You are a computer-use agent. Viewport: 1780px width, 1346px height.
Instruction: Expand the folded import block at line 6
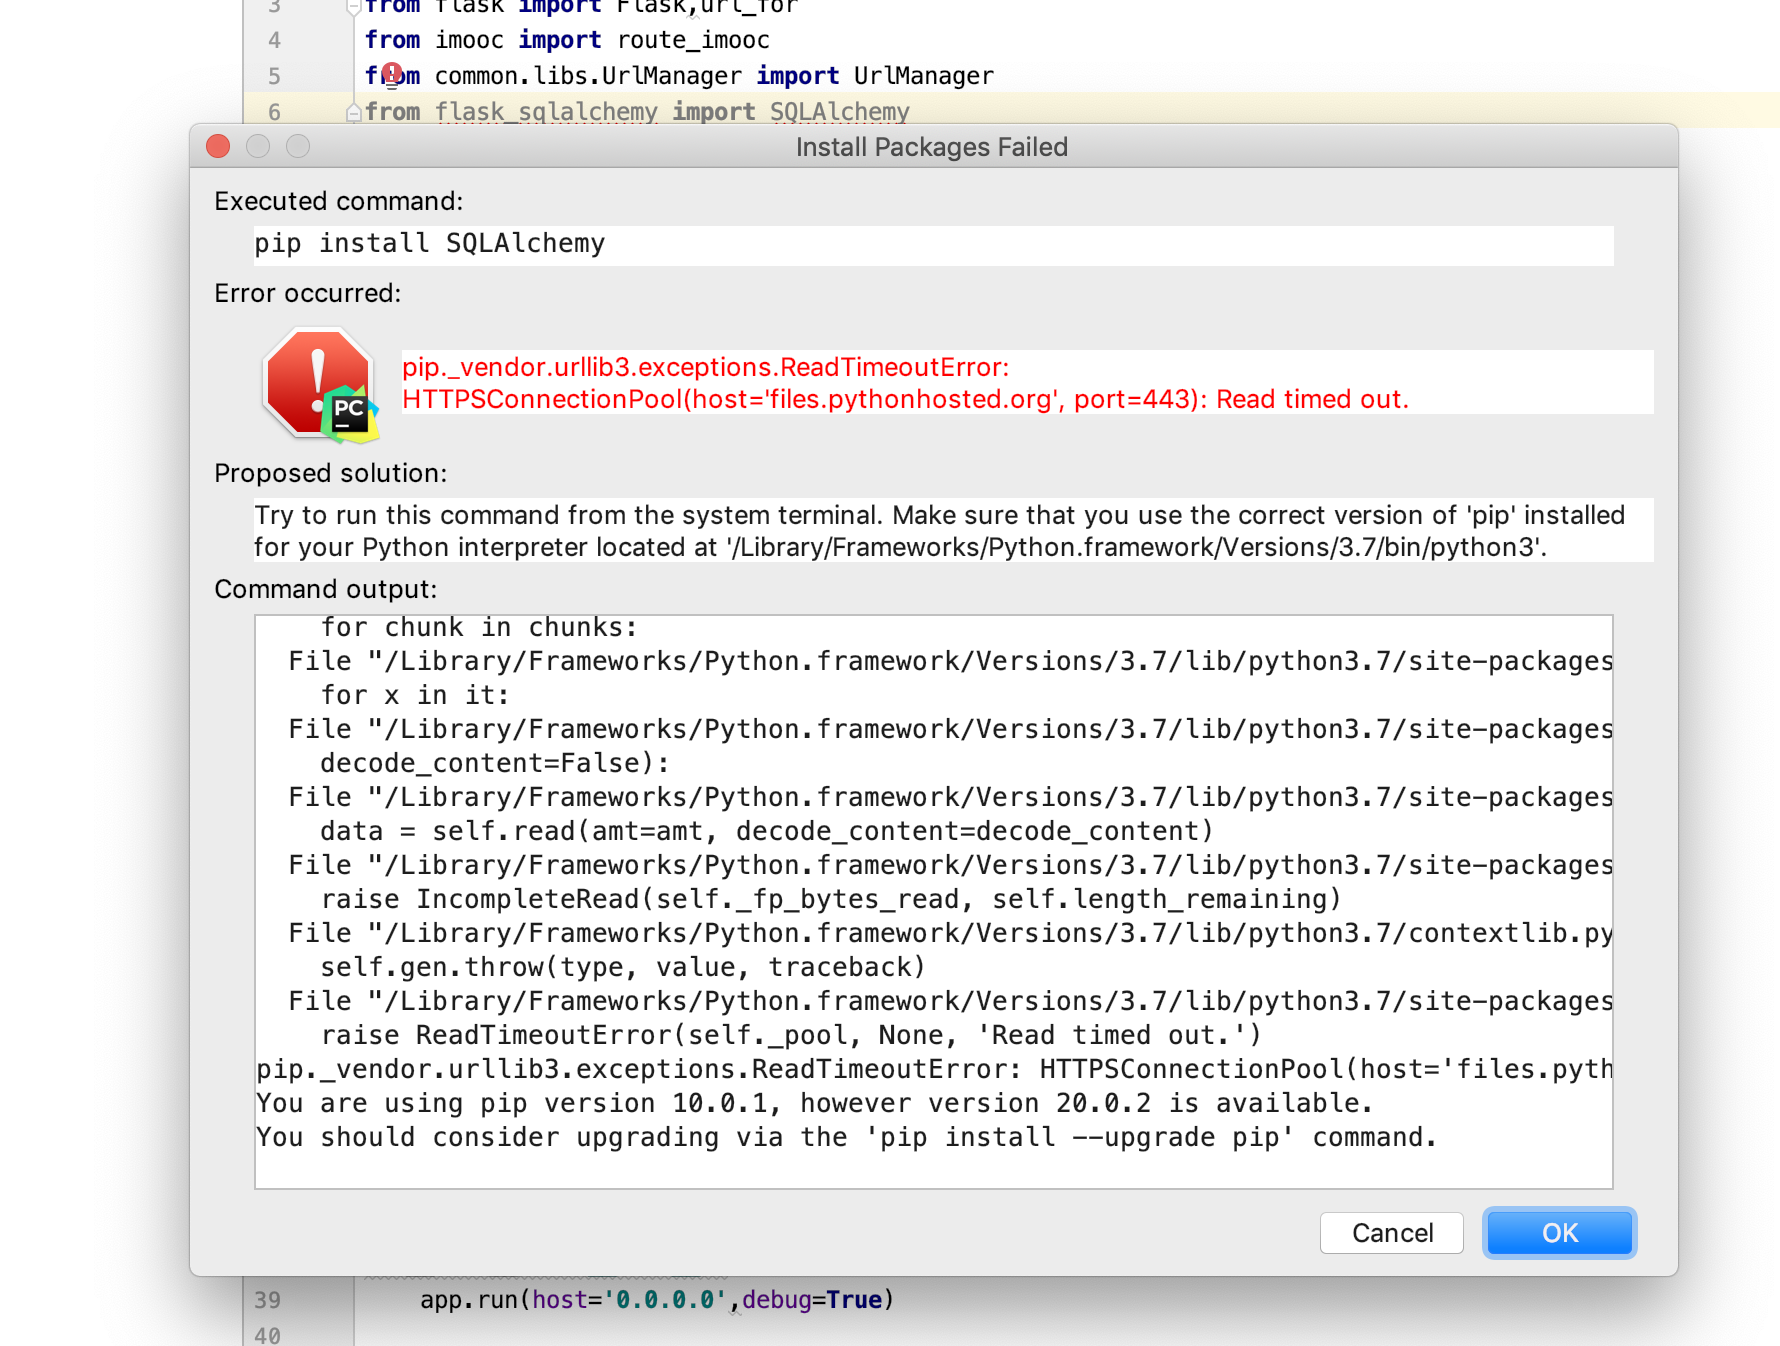click(352, 113)
